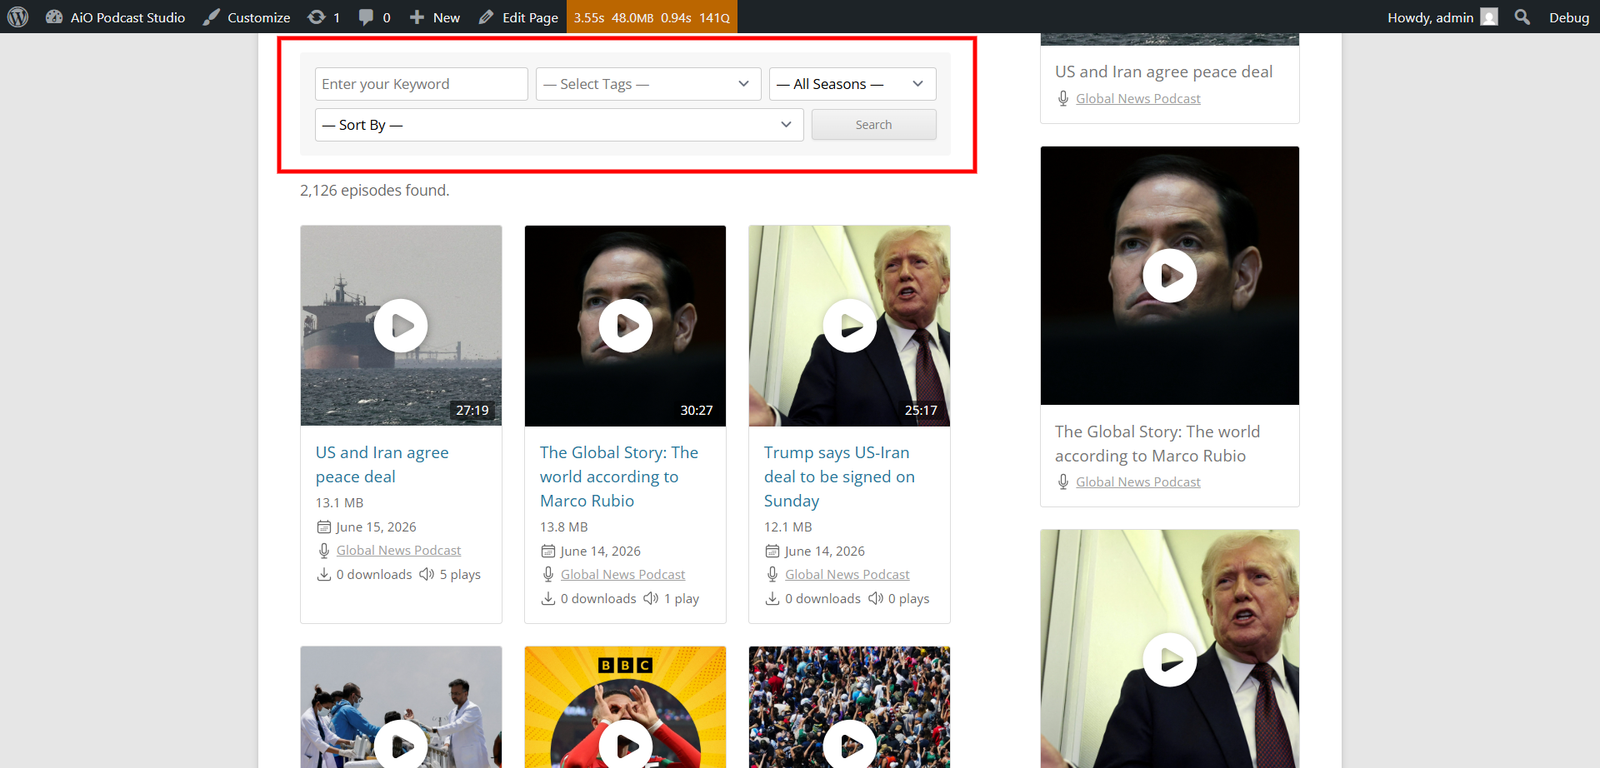Image resolution: width=1600 pixels, height=768 pixels.
Task: Click the BBC episode thumbnail
Action: click(625, 707)
